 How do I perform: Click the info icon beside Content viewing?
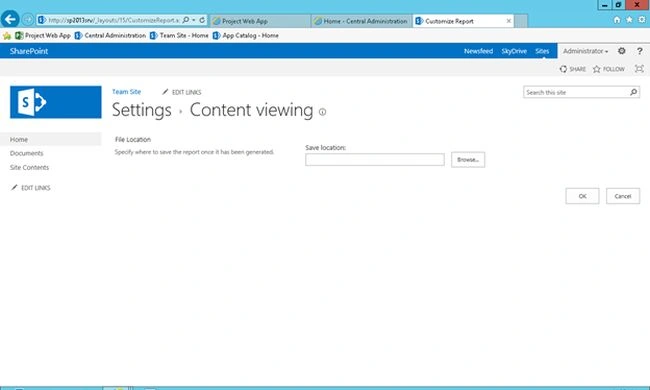(x=322, y=111)
